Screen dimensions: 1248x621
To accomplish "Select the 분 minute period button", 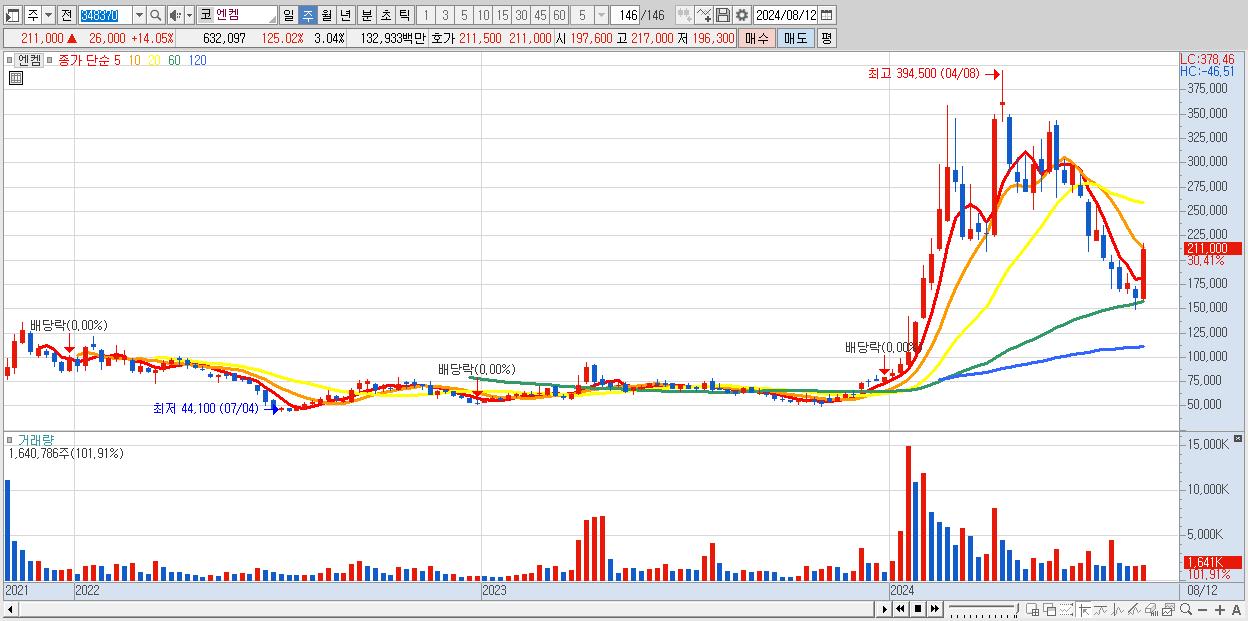I will click(365, 15).
